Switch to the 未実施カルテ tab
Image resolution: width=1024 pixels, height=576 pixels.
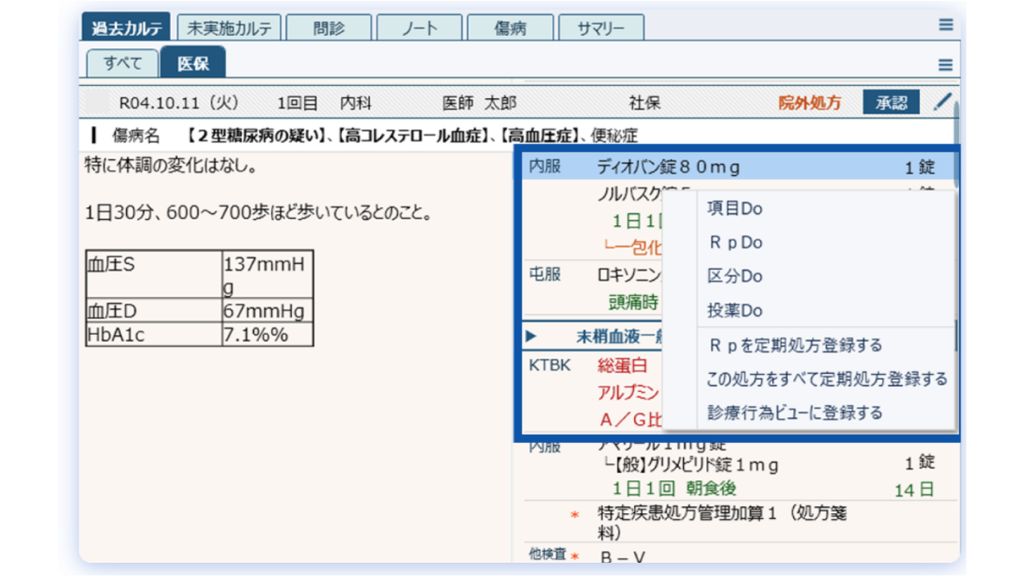pos(229,28)
